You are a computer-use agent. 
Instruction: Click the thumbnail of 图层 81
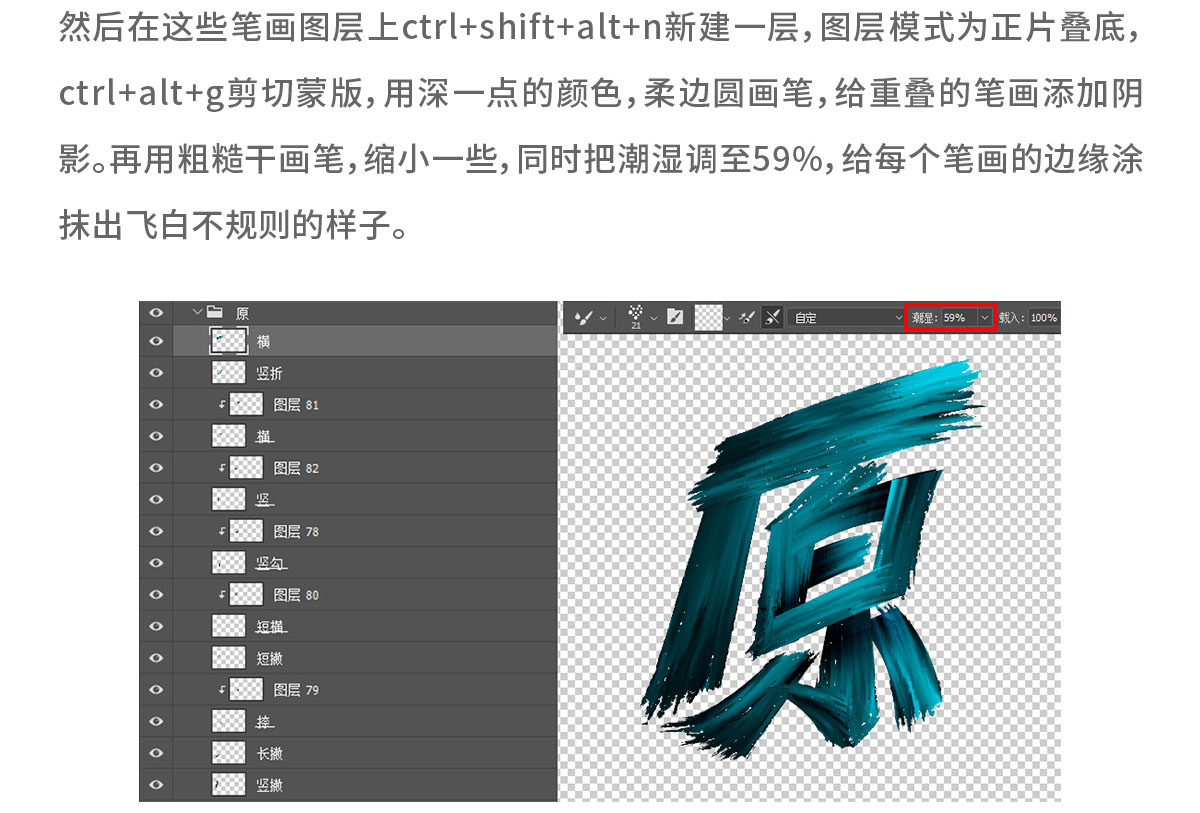pos(246,404)
